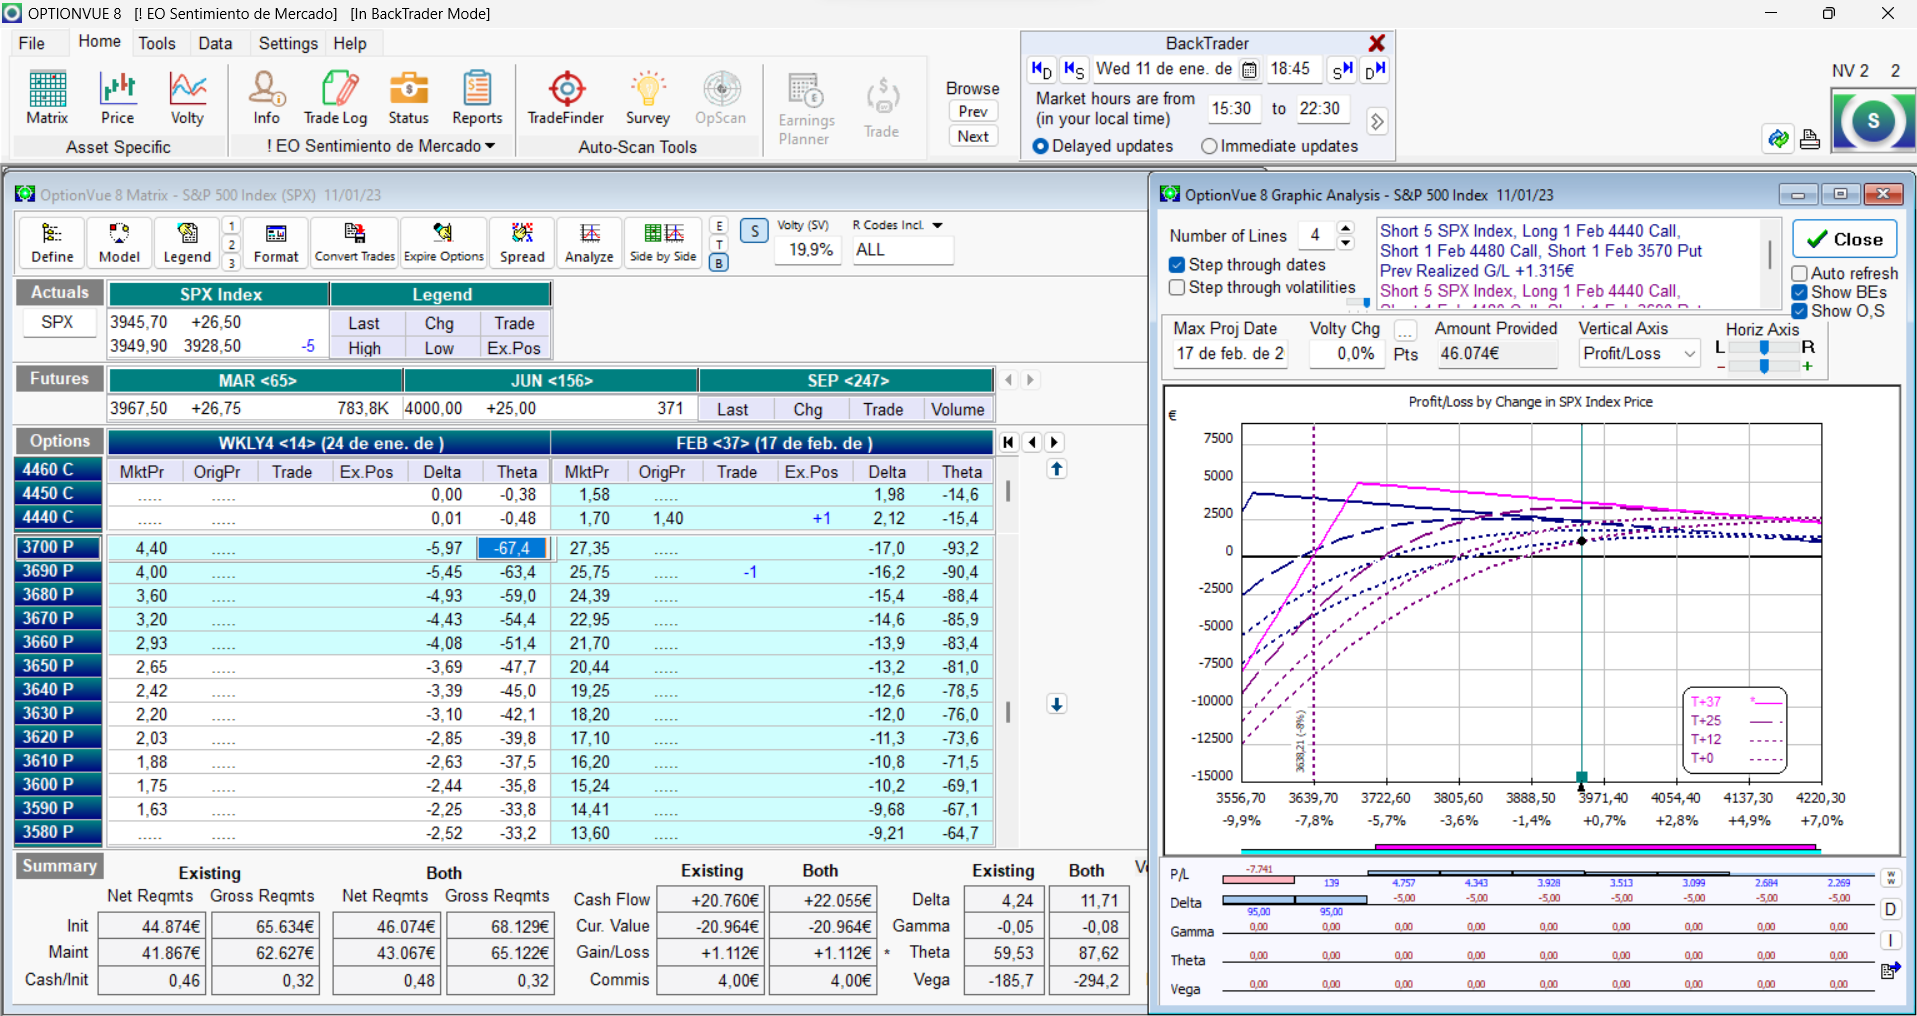
Task: Open the Matrix tool in ribbon
Action: pyautogui.click(x=47, y=98)
